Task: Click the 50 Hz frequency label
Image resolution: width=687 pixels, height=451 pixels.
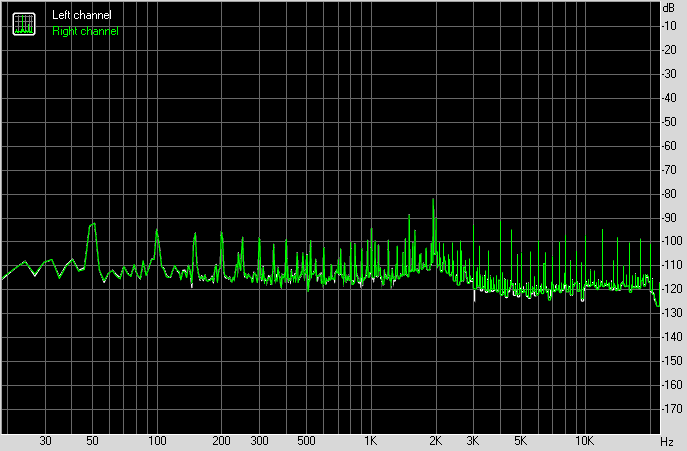Action: point(92,441)
